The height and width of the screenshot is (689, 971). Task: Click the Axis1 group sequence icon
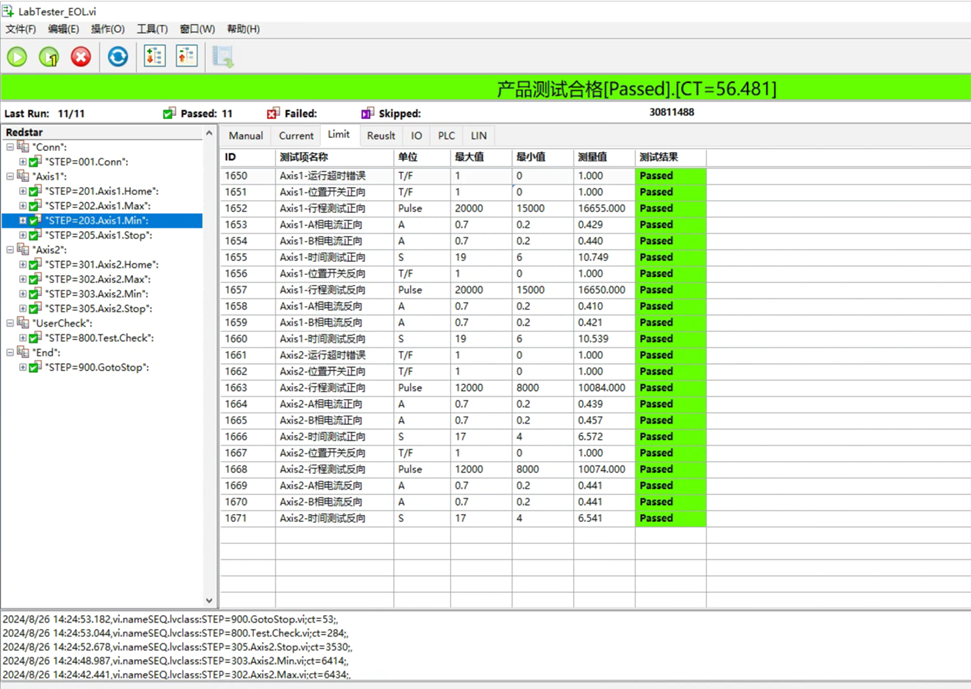(23, 176)
